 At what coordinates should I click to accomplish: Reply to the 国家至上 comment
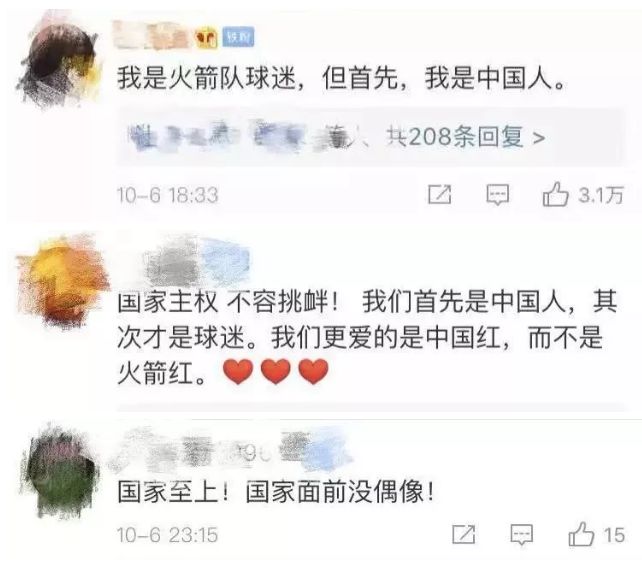(521, 535)
